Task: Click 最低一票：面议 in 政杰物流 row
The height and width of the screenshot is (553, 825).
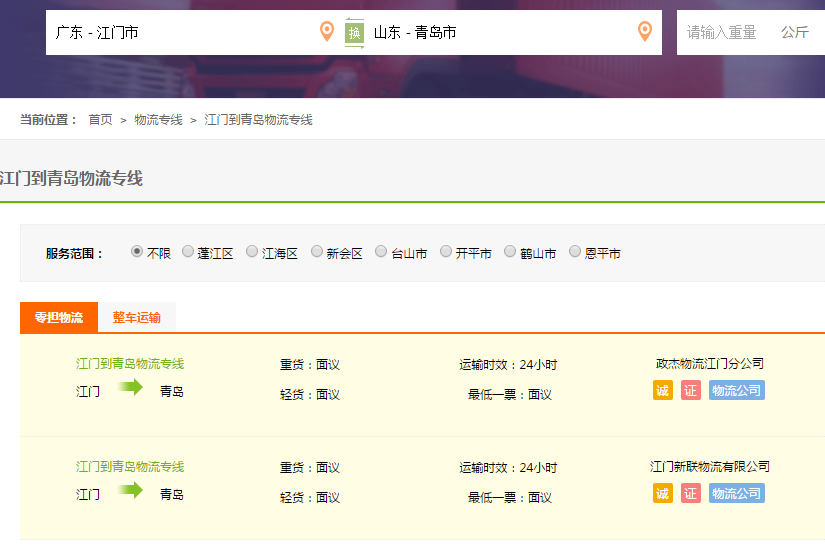Action: [x=510, y=394]
